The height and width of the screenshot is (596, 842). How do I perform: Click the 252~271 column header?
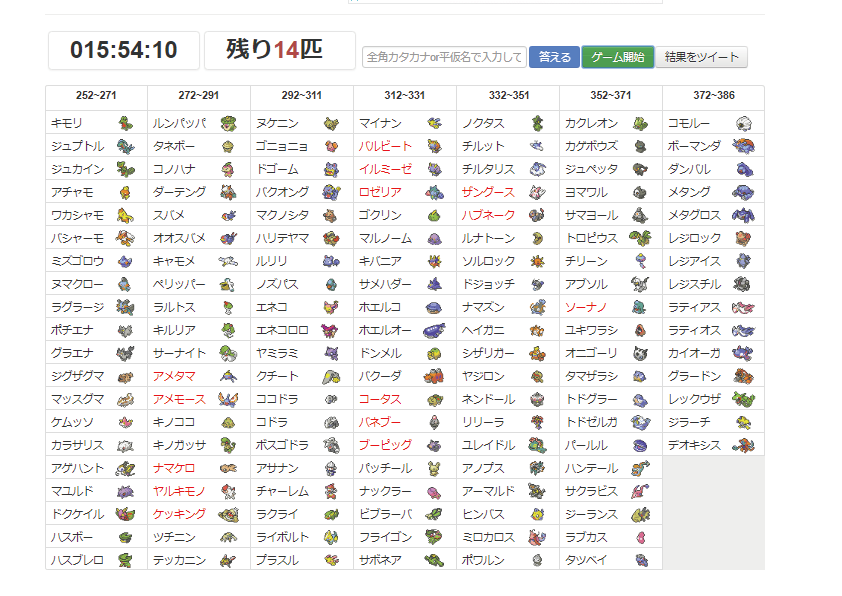pyautogui.click(x=96, y=96)
